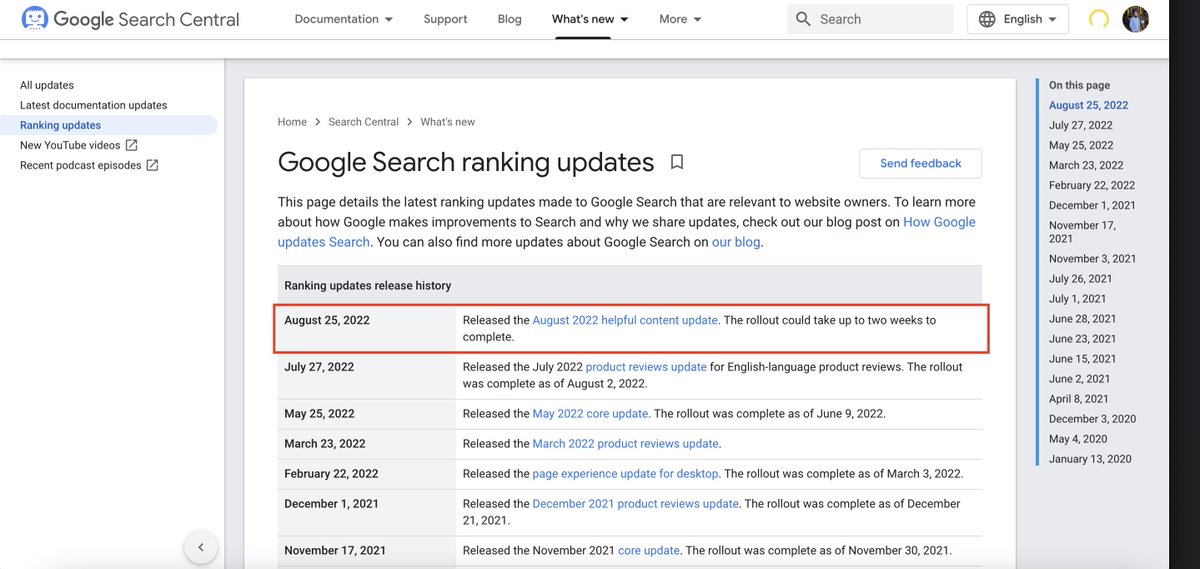Jump to June 15, 2021 in On this page
This screenshot has width=1200, height=569.
pyautogui.click(x=1083, y=358)
